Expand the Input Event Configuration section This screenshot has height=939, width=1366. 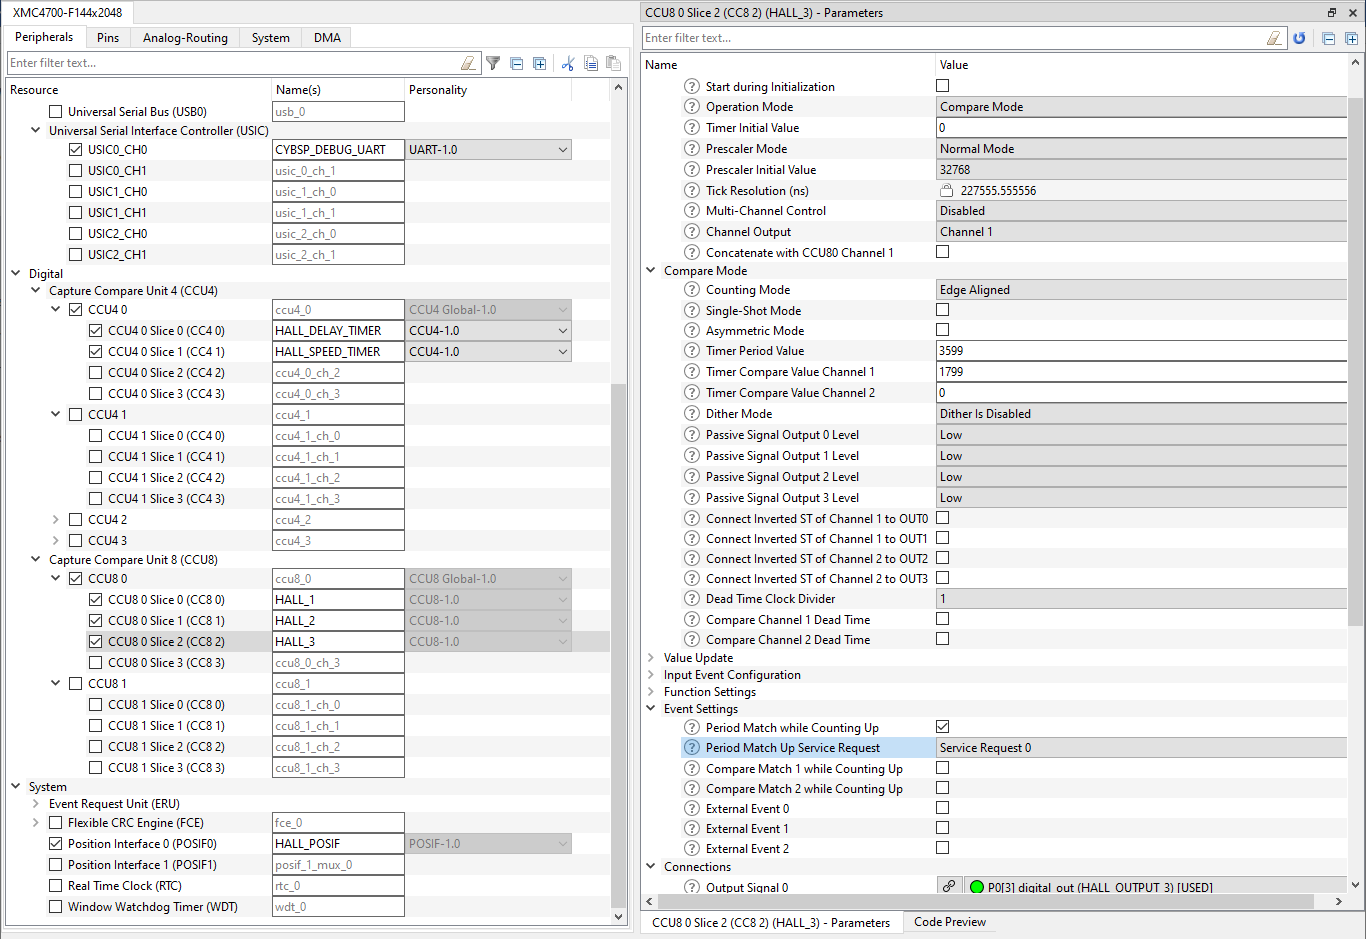[x=651, y=675]
